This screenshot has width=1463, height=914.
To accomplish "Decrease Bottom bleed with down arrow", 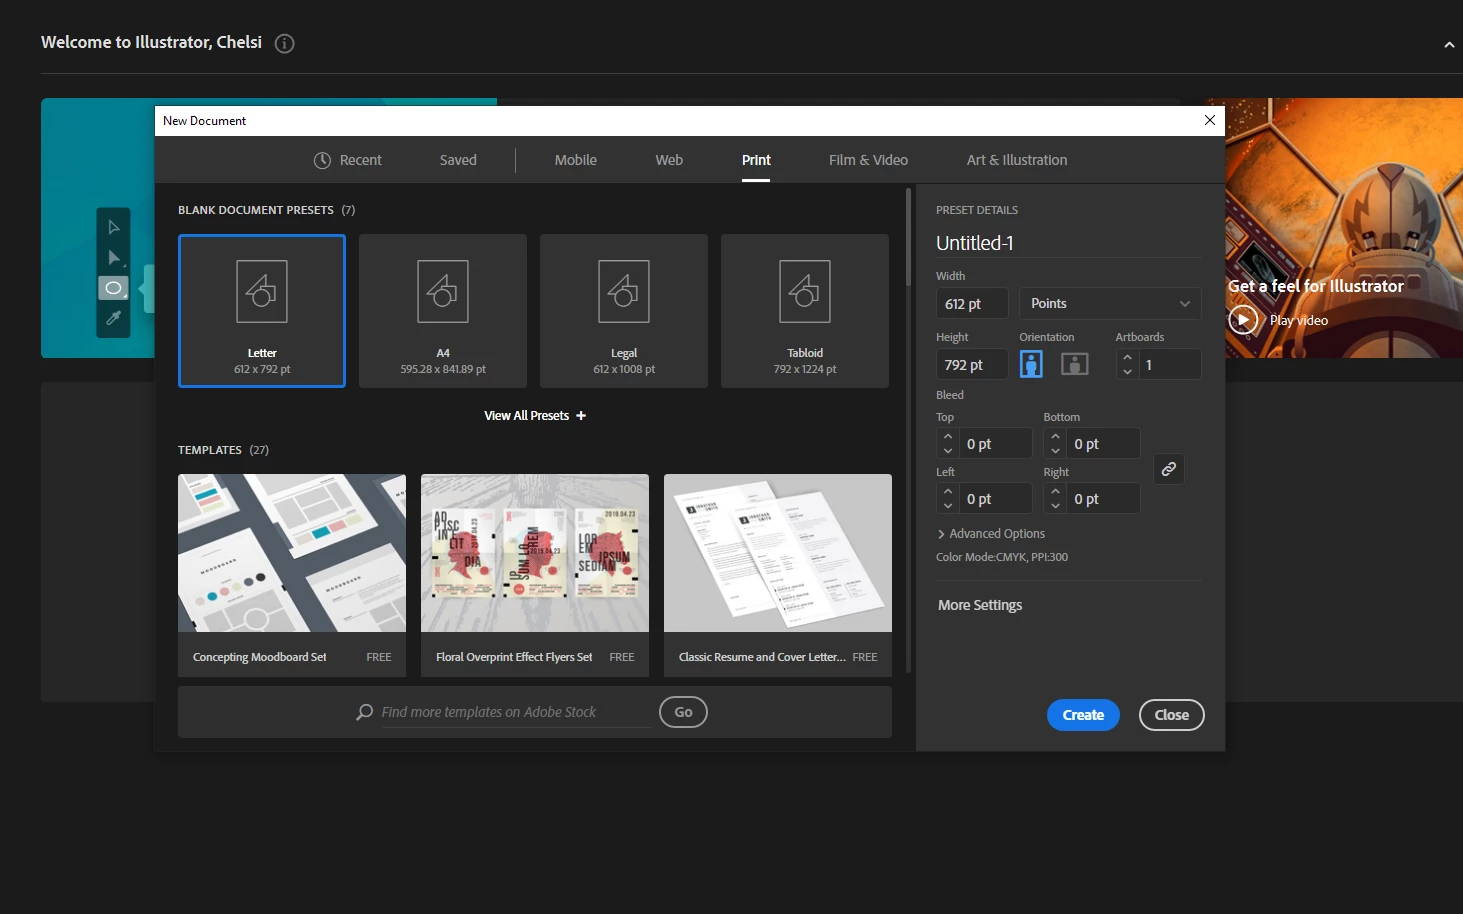I will click(1055, 451).
